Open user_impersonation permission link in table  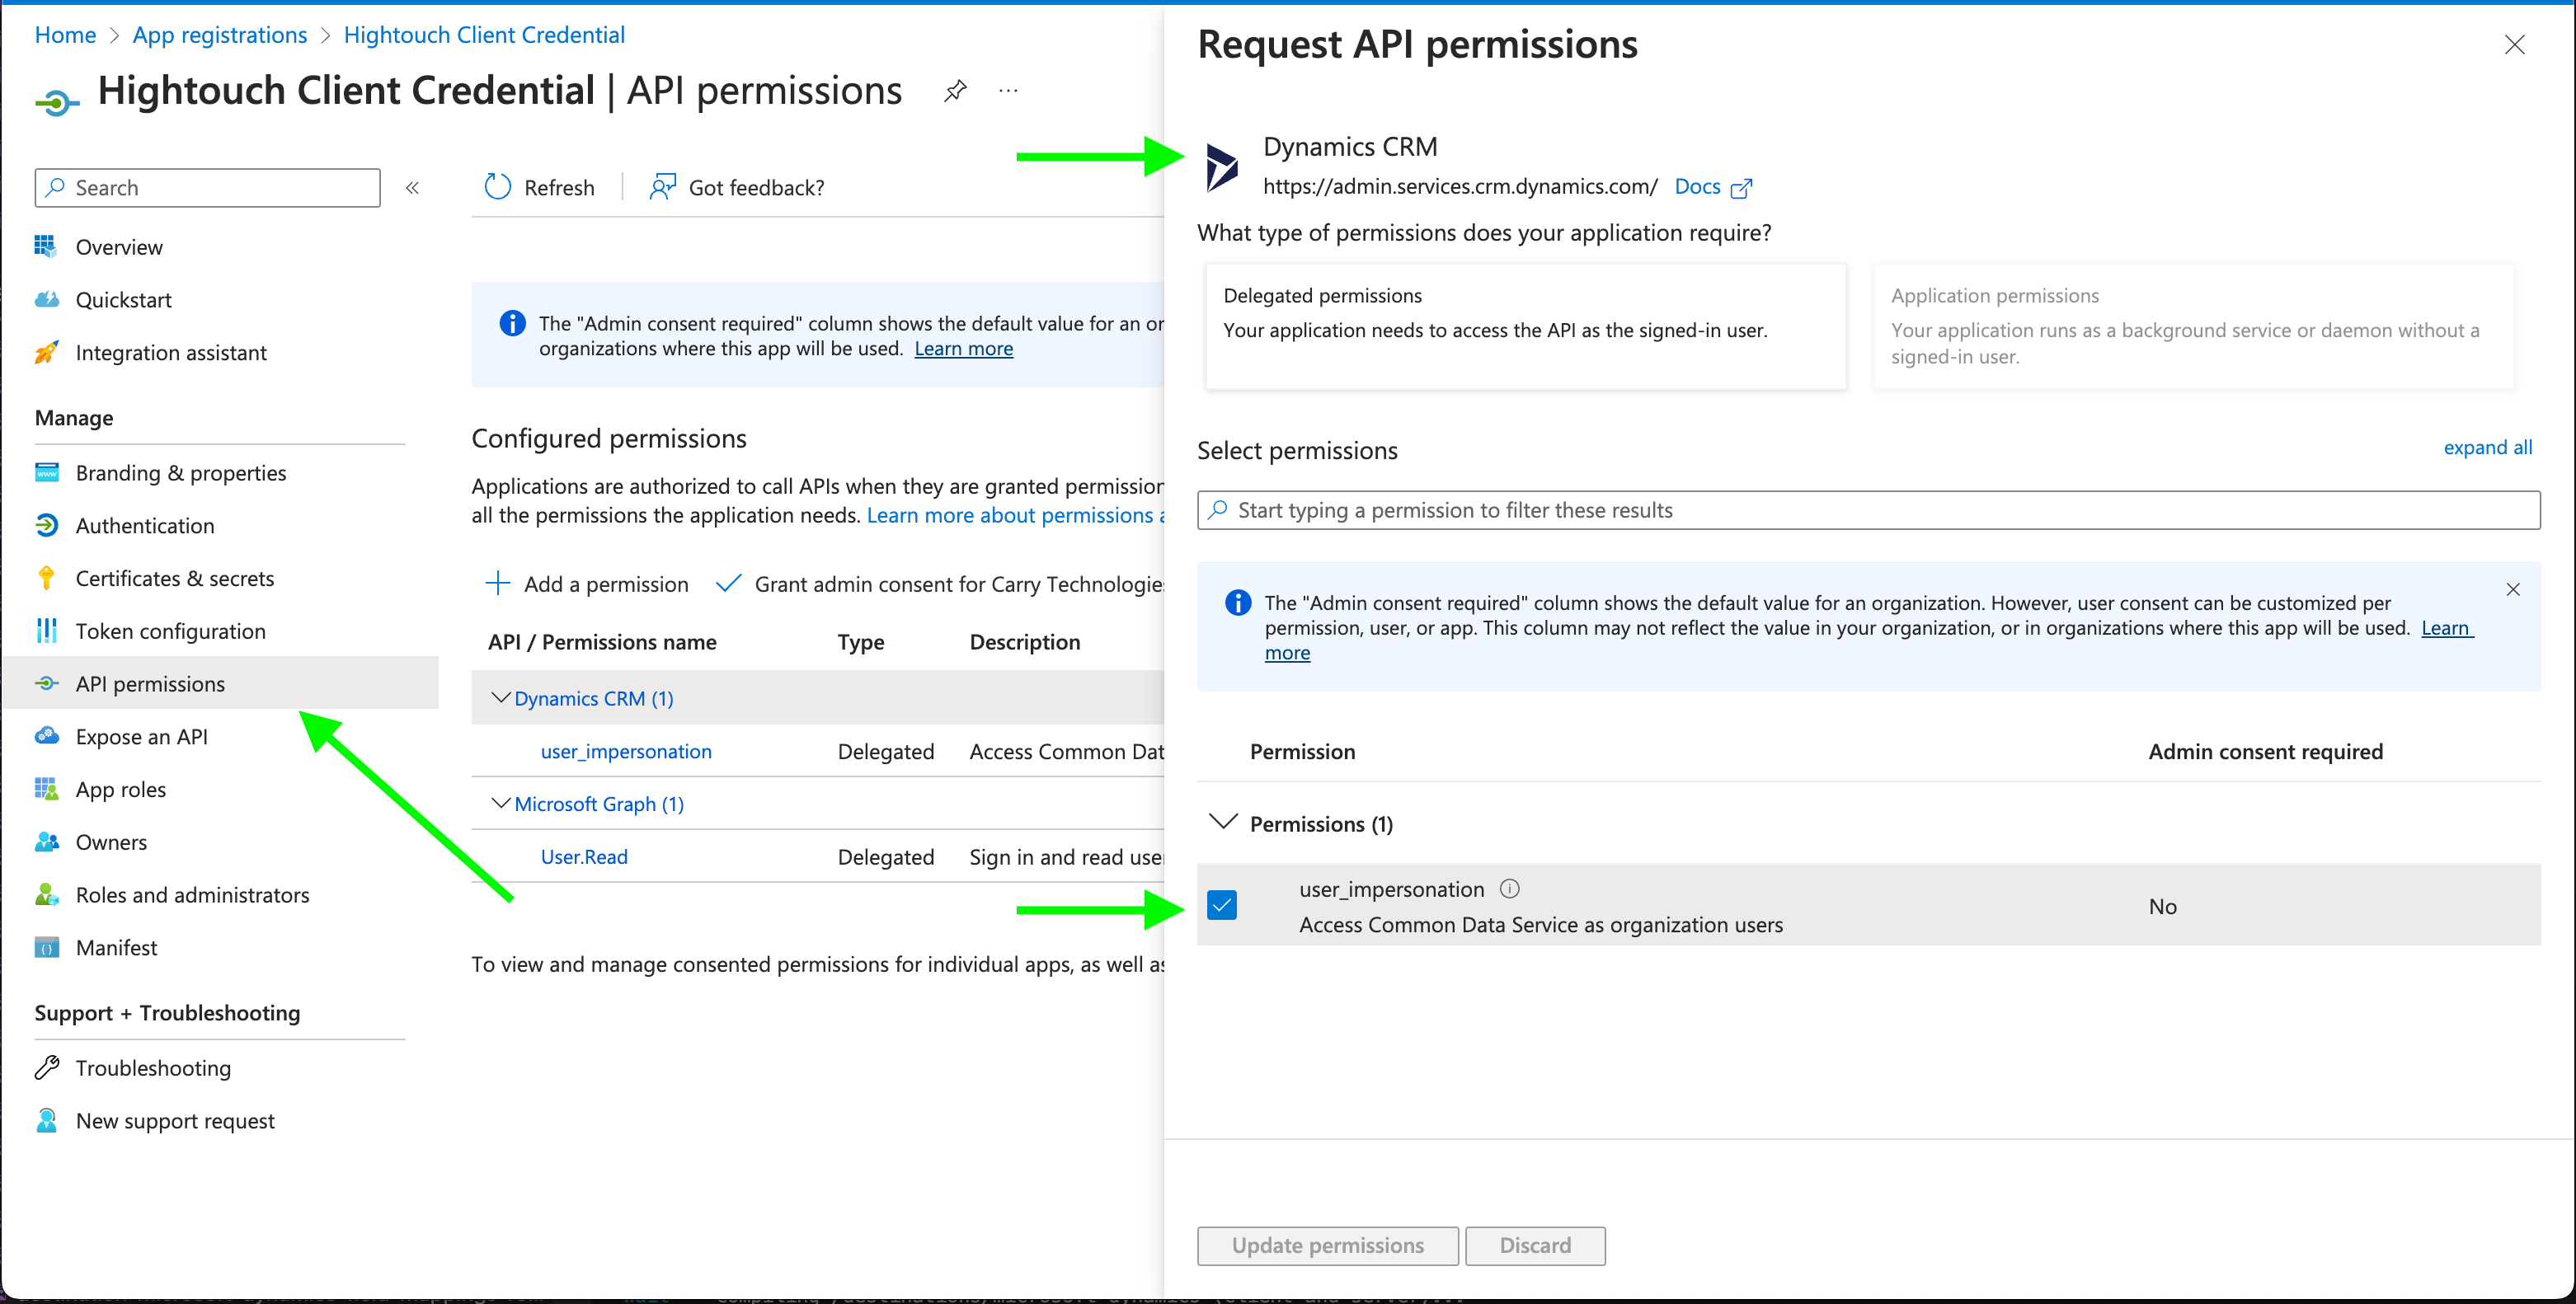coord(626,751)
